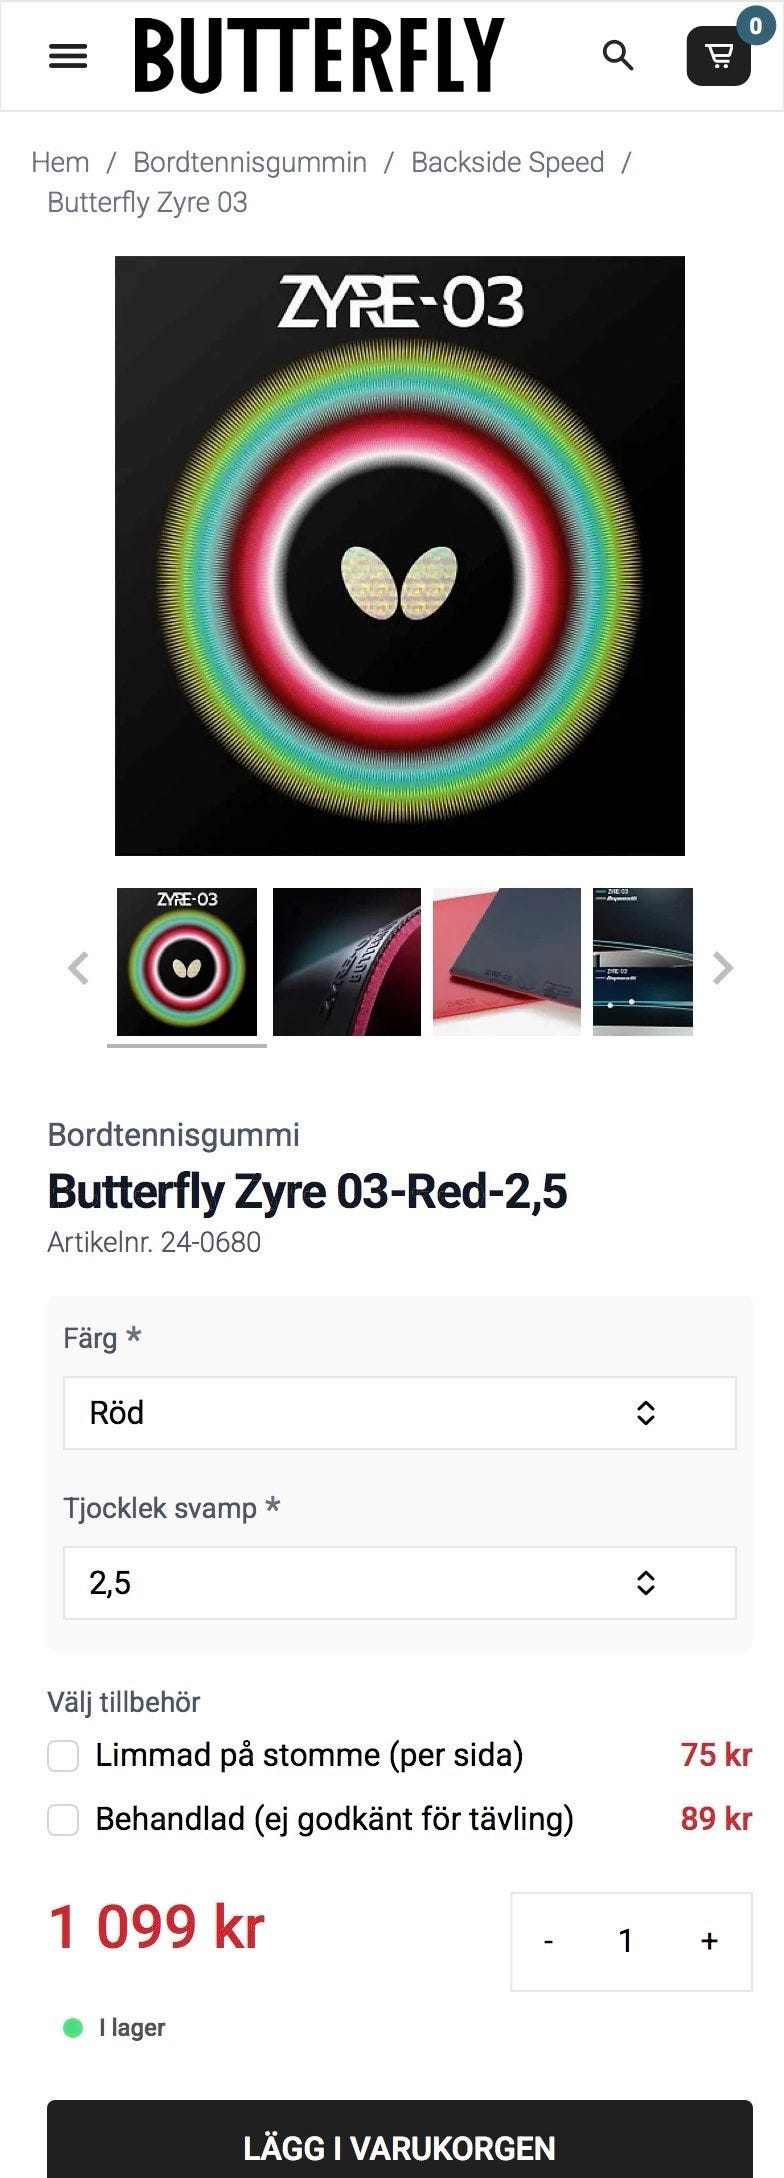Open the hamburger navigation menu

click(68, 56)
